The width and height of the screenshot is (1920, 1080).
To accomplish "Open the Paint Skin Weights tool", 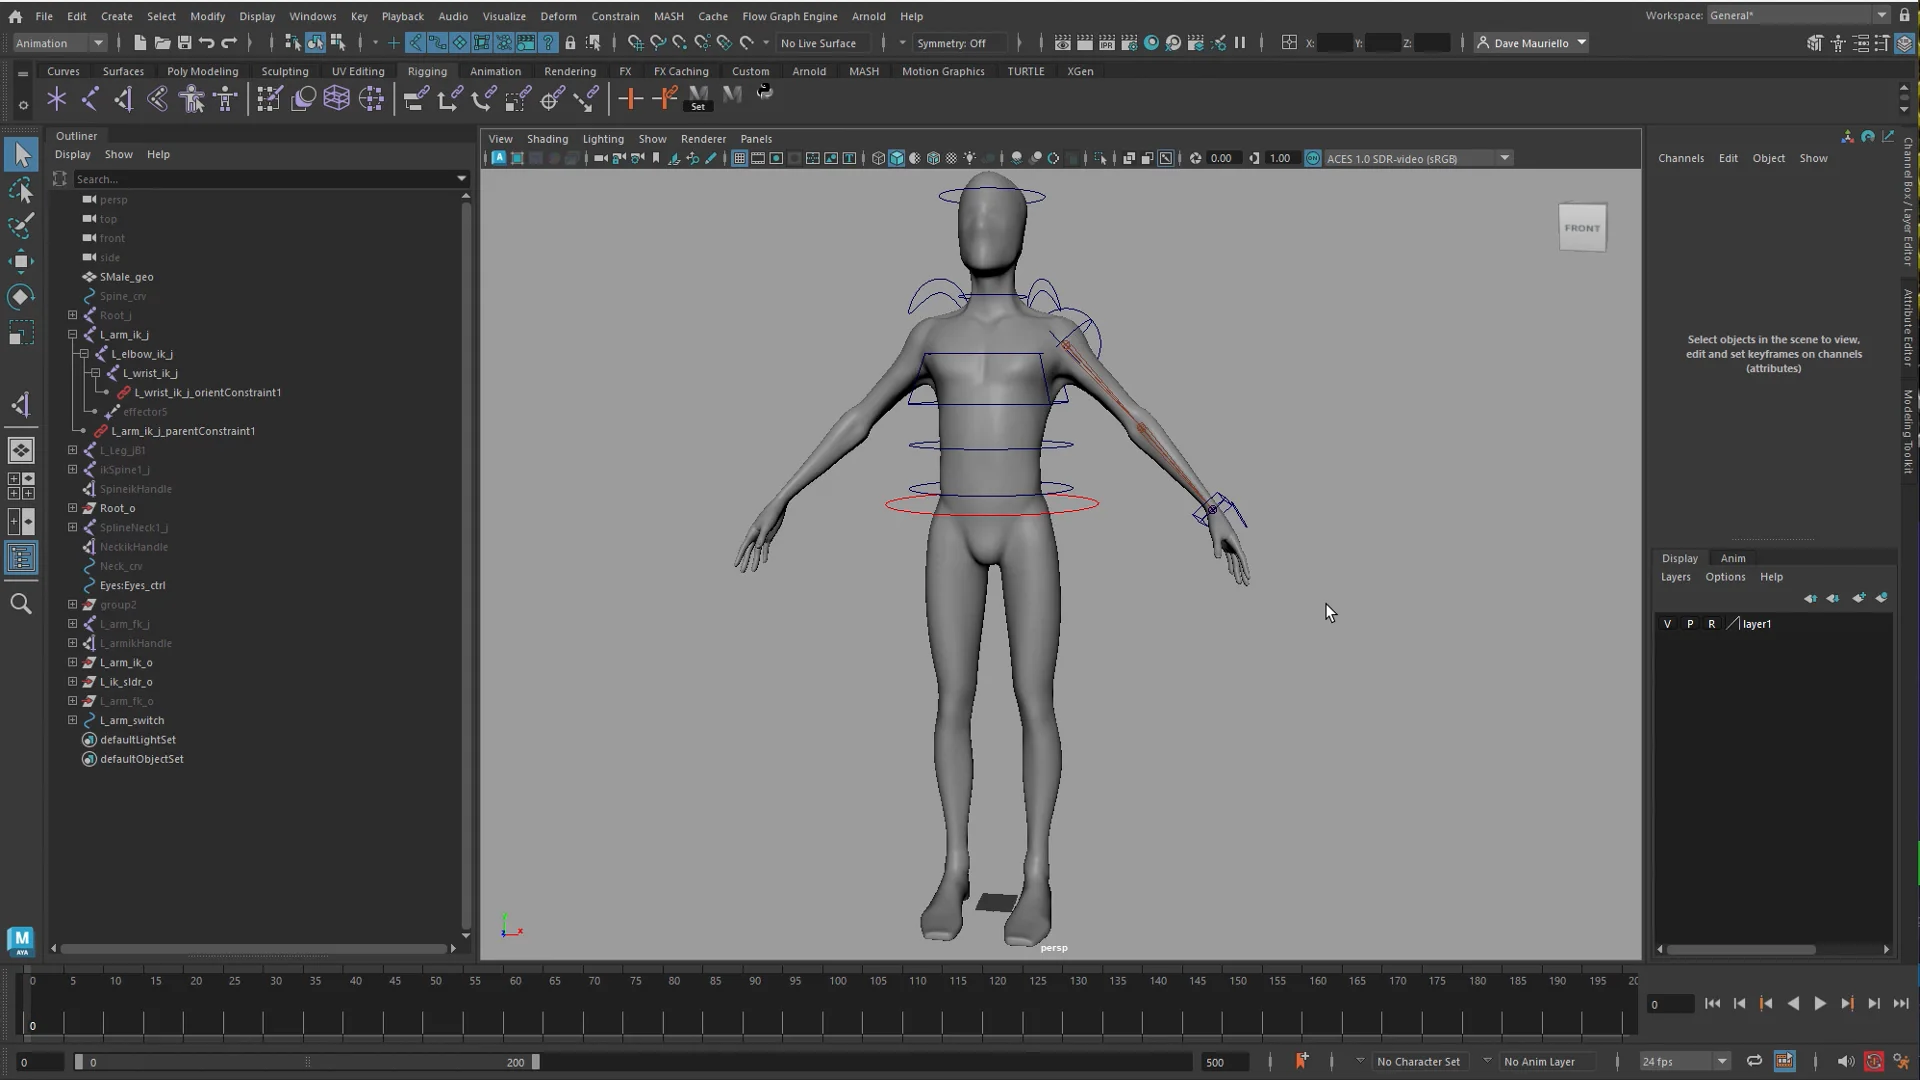I will 269,98.
